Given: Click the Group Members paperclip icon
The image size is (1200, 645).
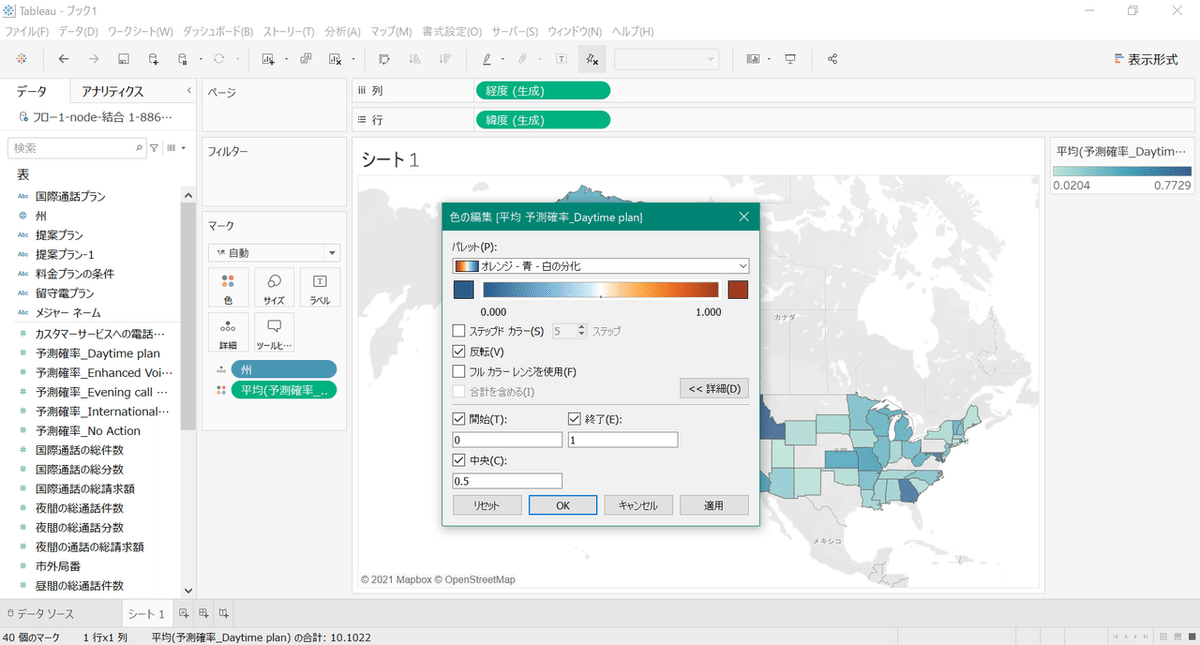Looking at the screenshot, I should [x=523, y=59].
